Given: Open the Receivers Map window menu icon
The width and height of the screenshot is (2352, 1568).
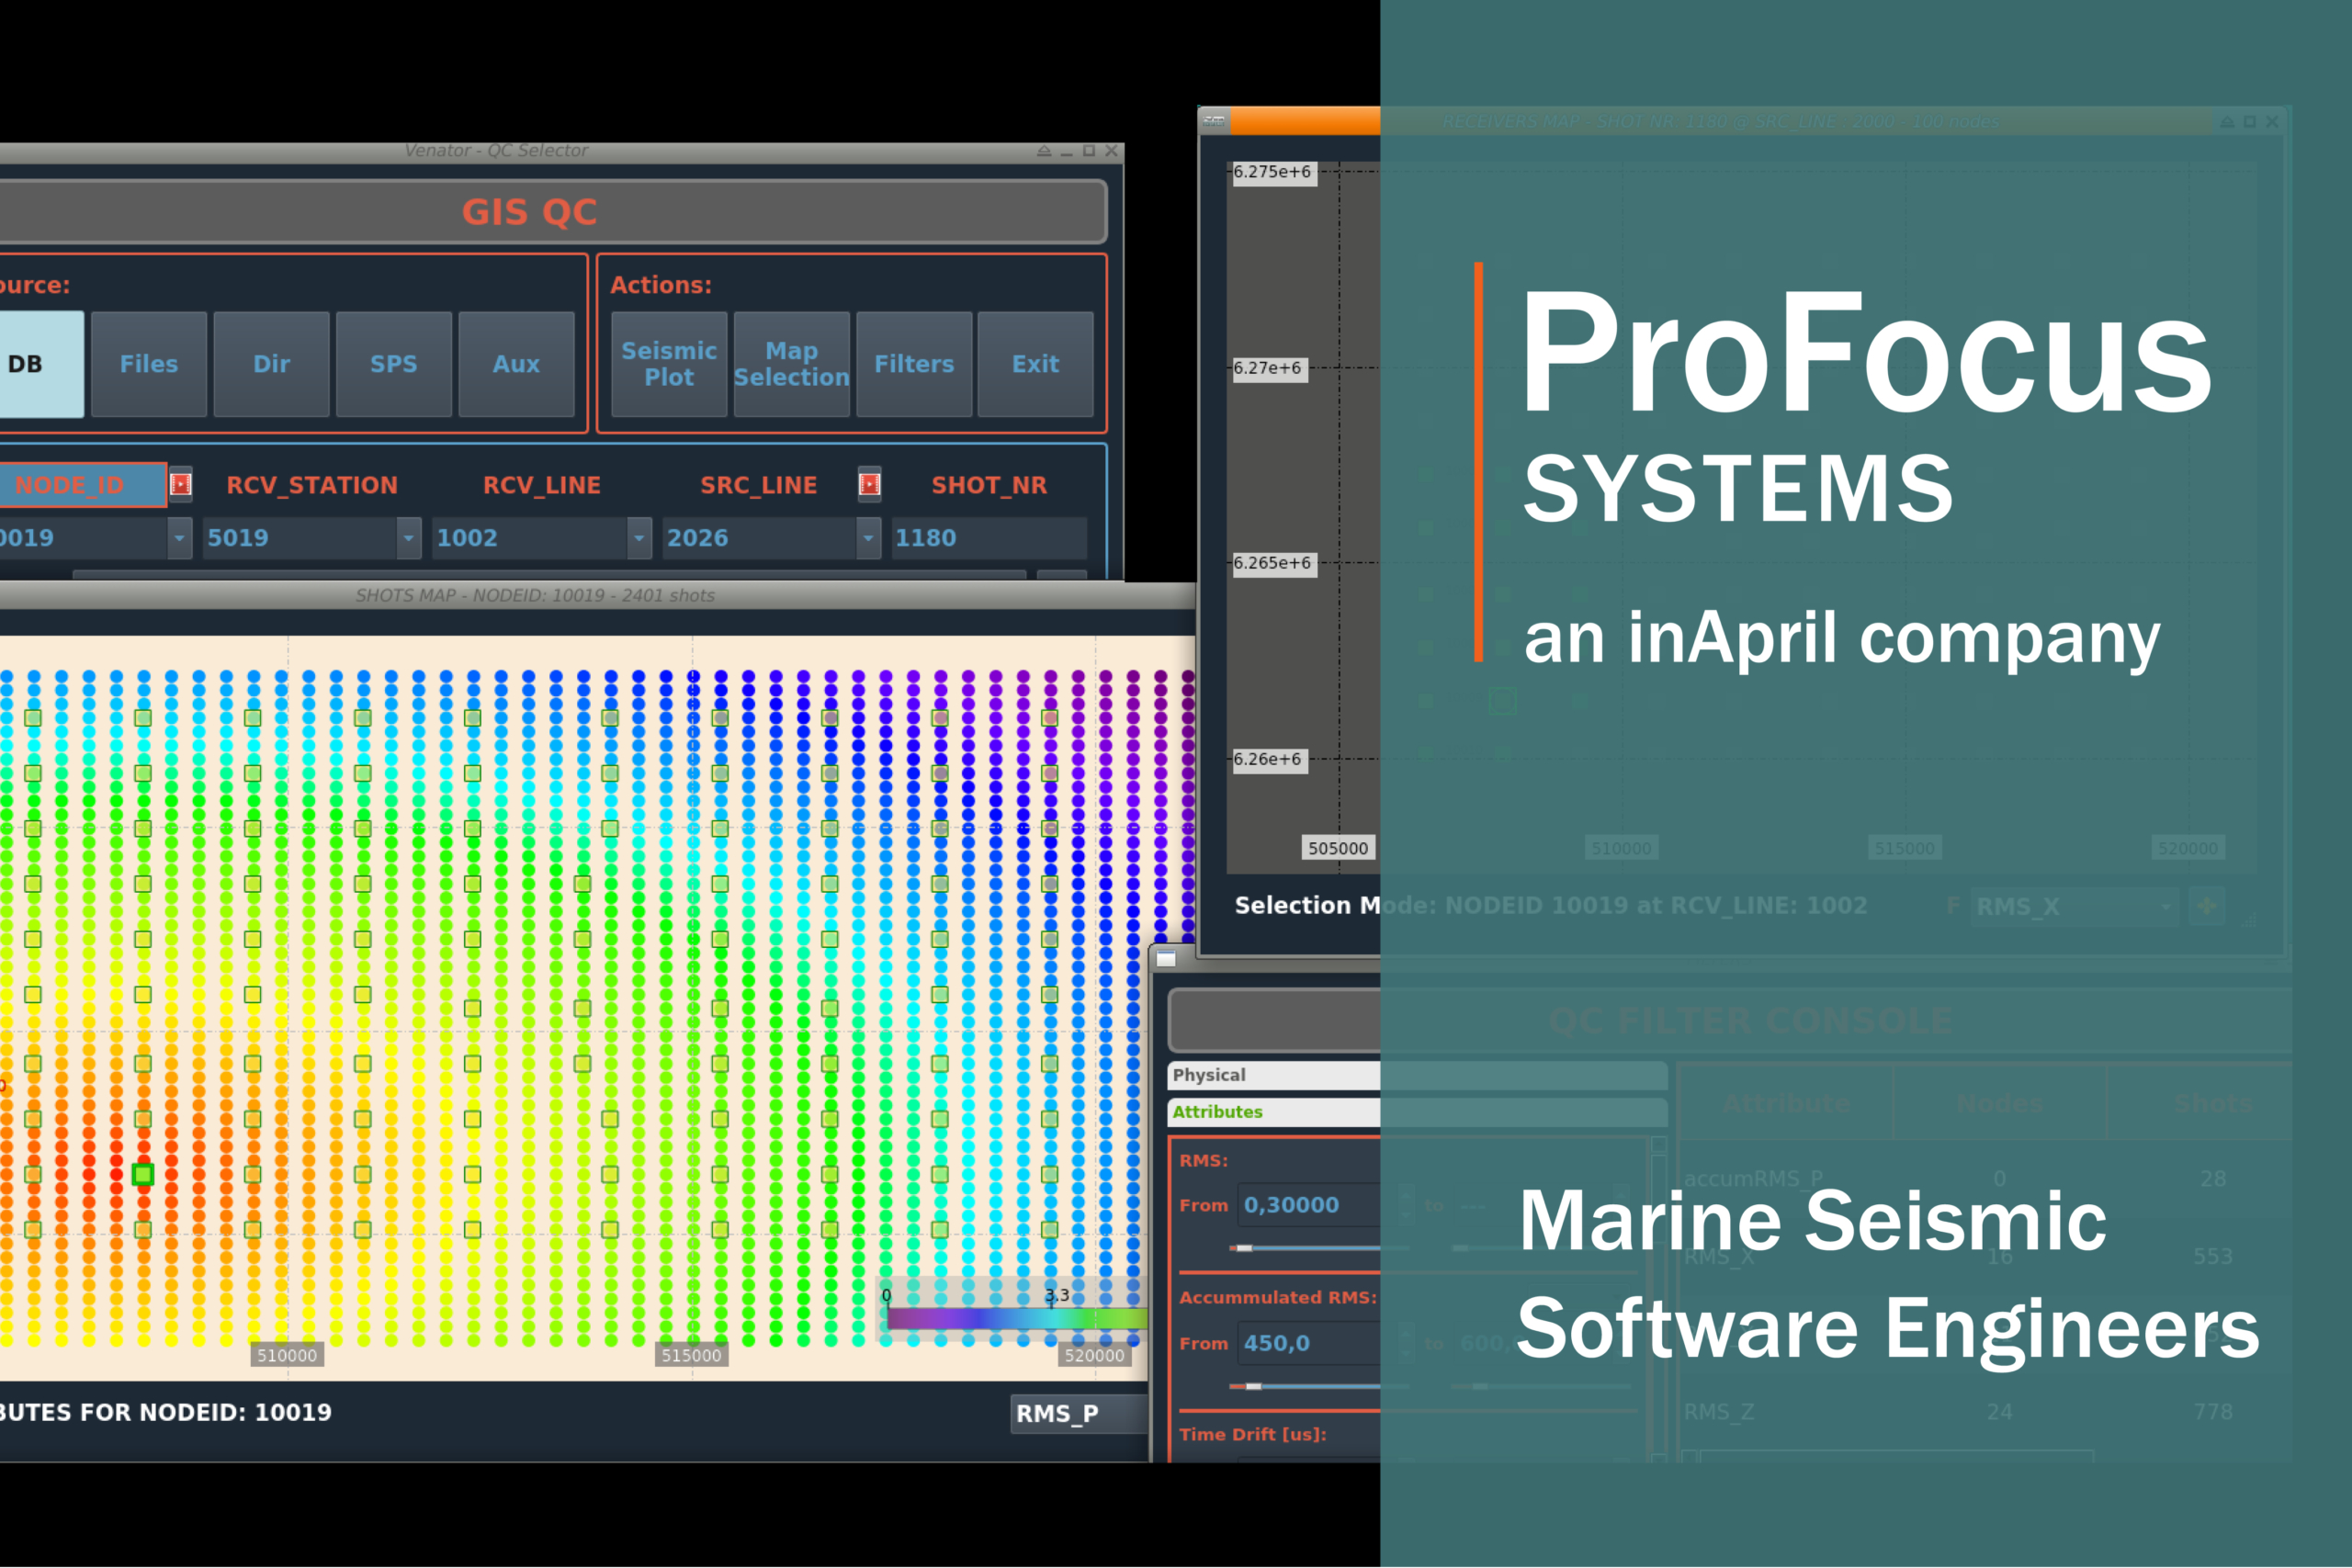Looking at the screenshot, I should [x=1214, y=120].
